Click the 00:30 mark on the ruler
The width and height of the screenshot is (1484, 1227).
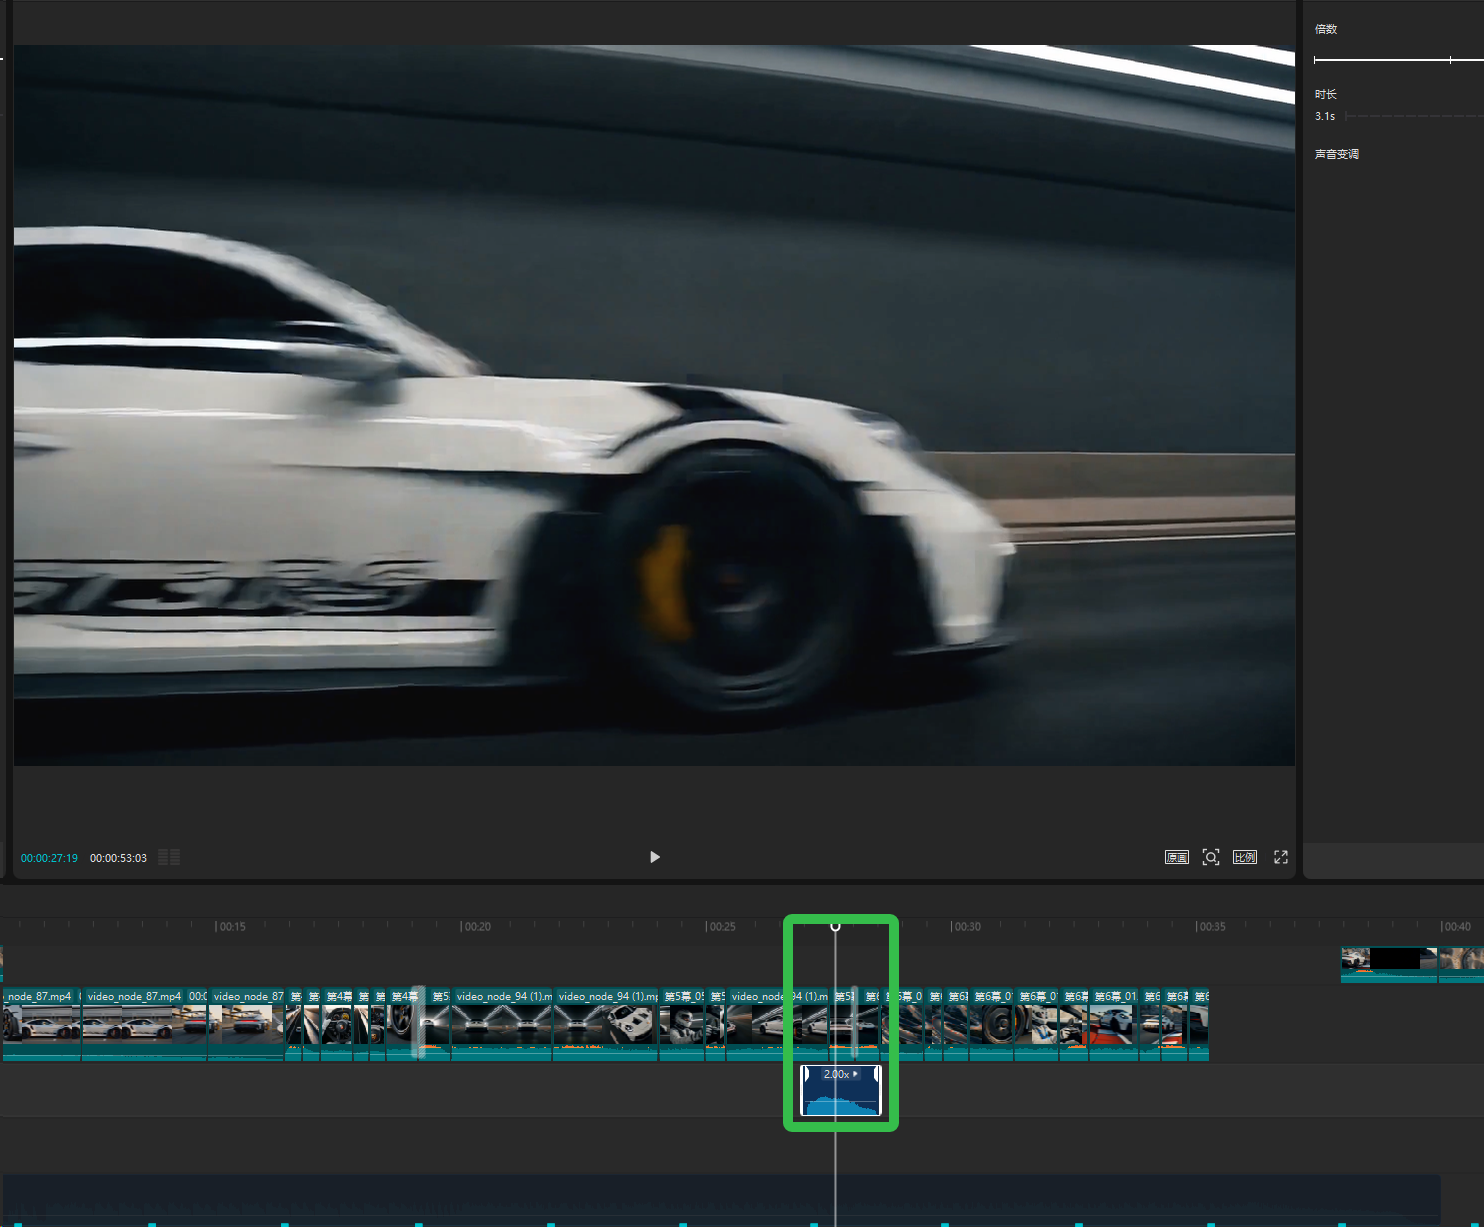point(965,927)
